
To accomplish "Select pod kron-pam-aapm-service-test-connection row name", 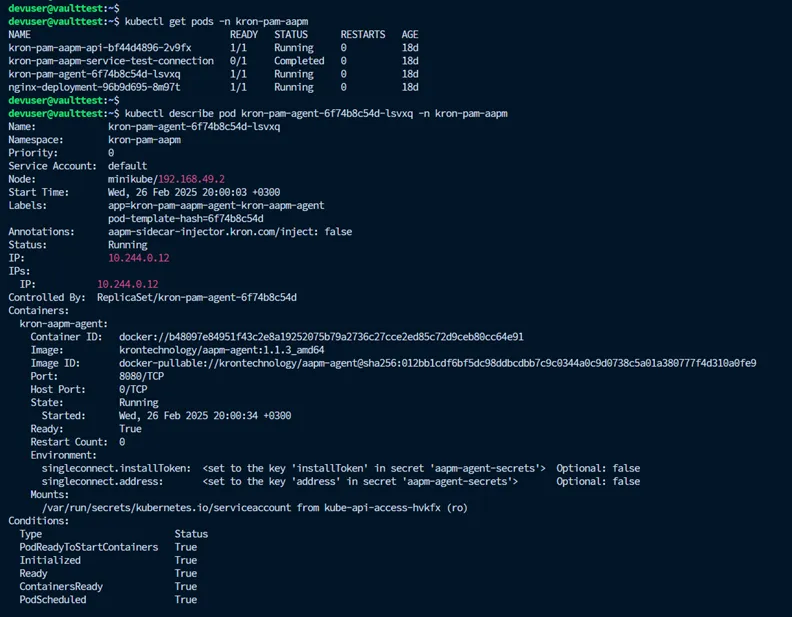I will pos(111,61).
